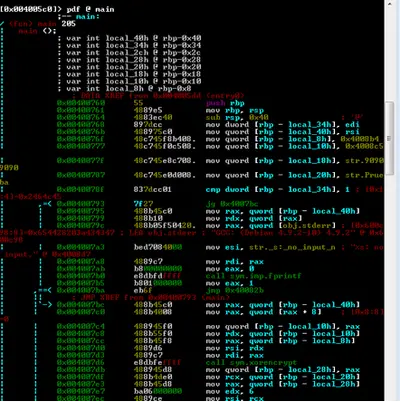
Task: Click 'var int local_18h @ rbp-0x18' line
Action: (129, 74)
